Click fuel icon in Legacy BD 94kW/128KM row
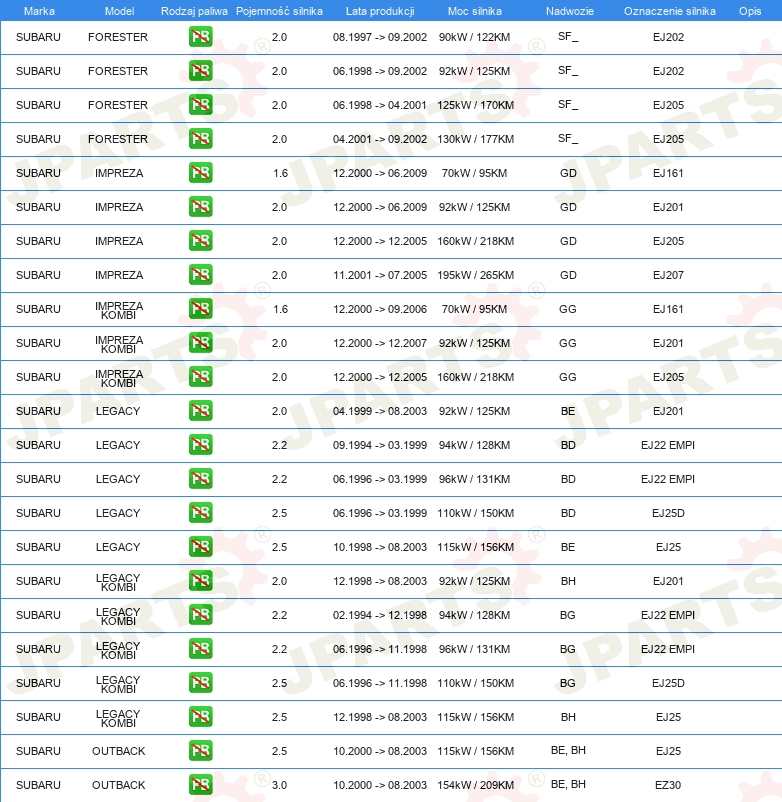The image size is (782, 802). point(200,445)
